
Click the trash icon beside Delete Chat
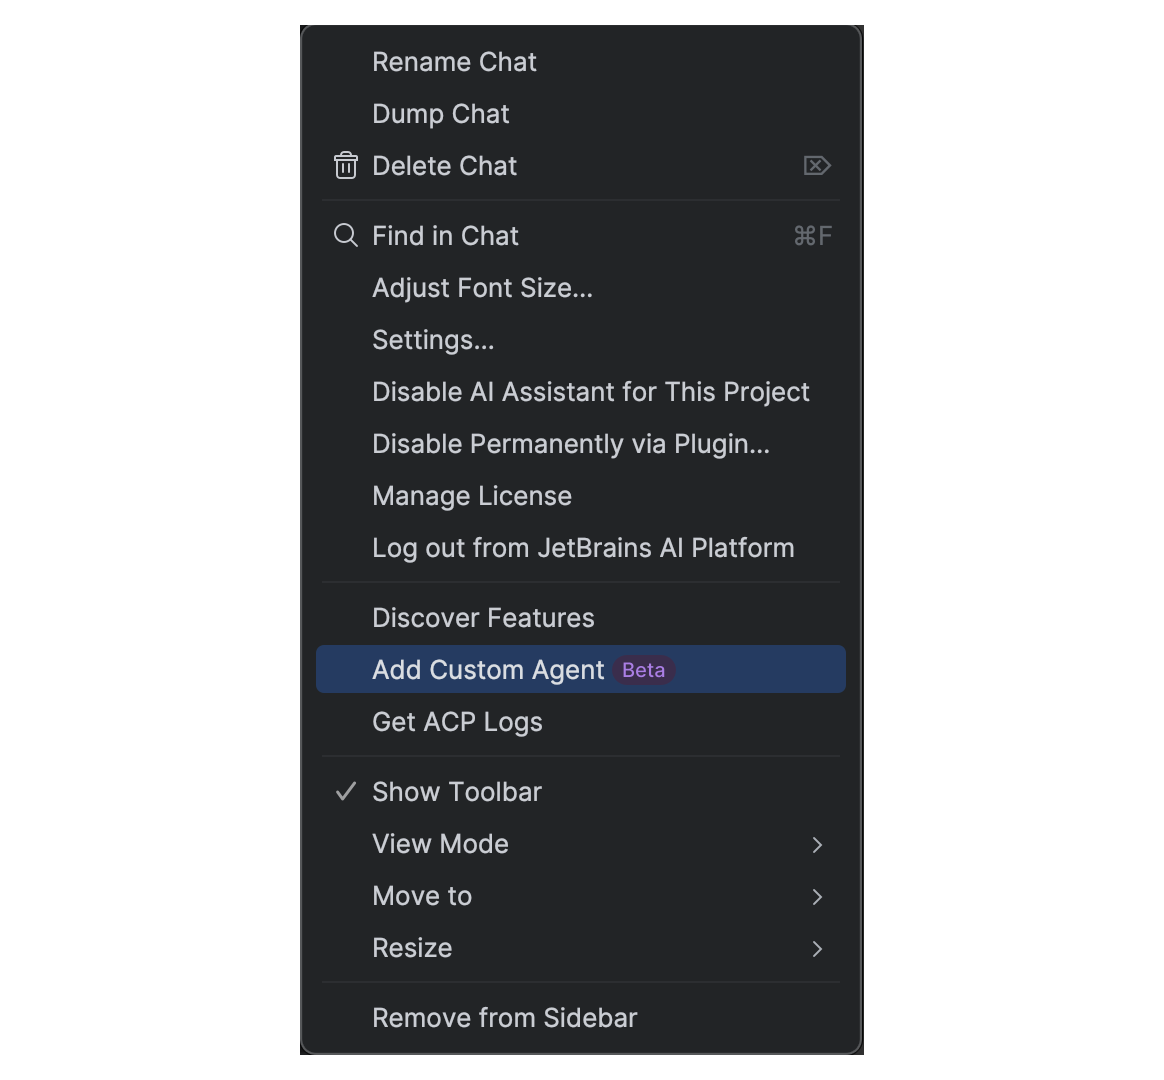coord(345,166)
